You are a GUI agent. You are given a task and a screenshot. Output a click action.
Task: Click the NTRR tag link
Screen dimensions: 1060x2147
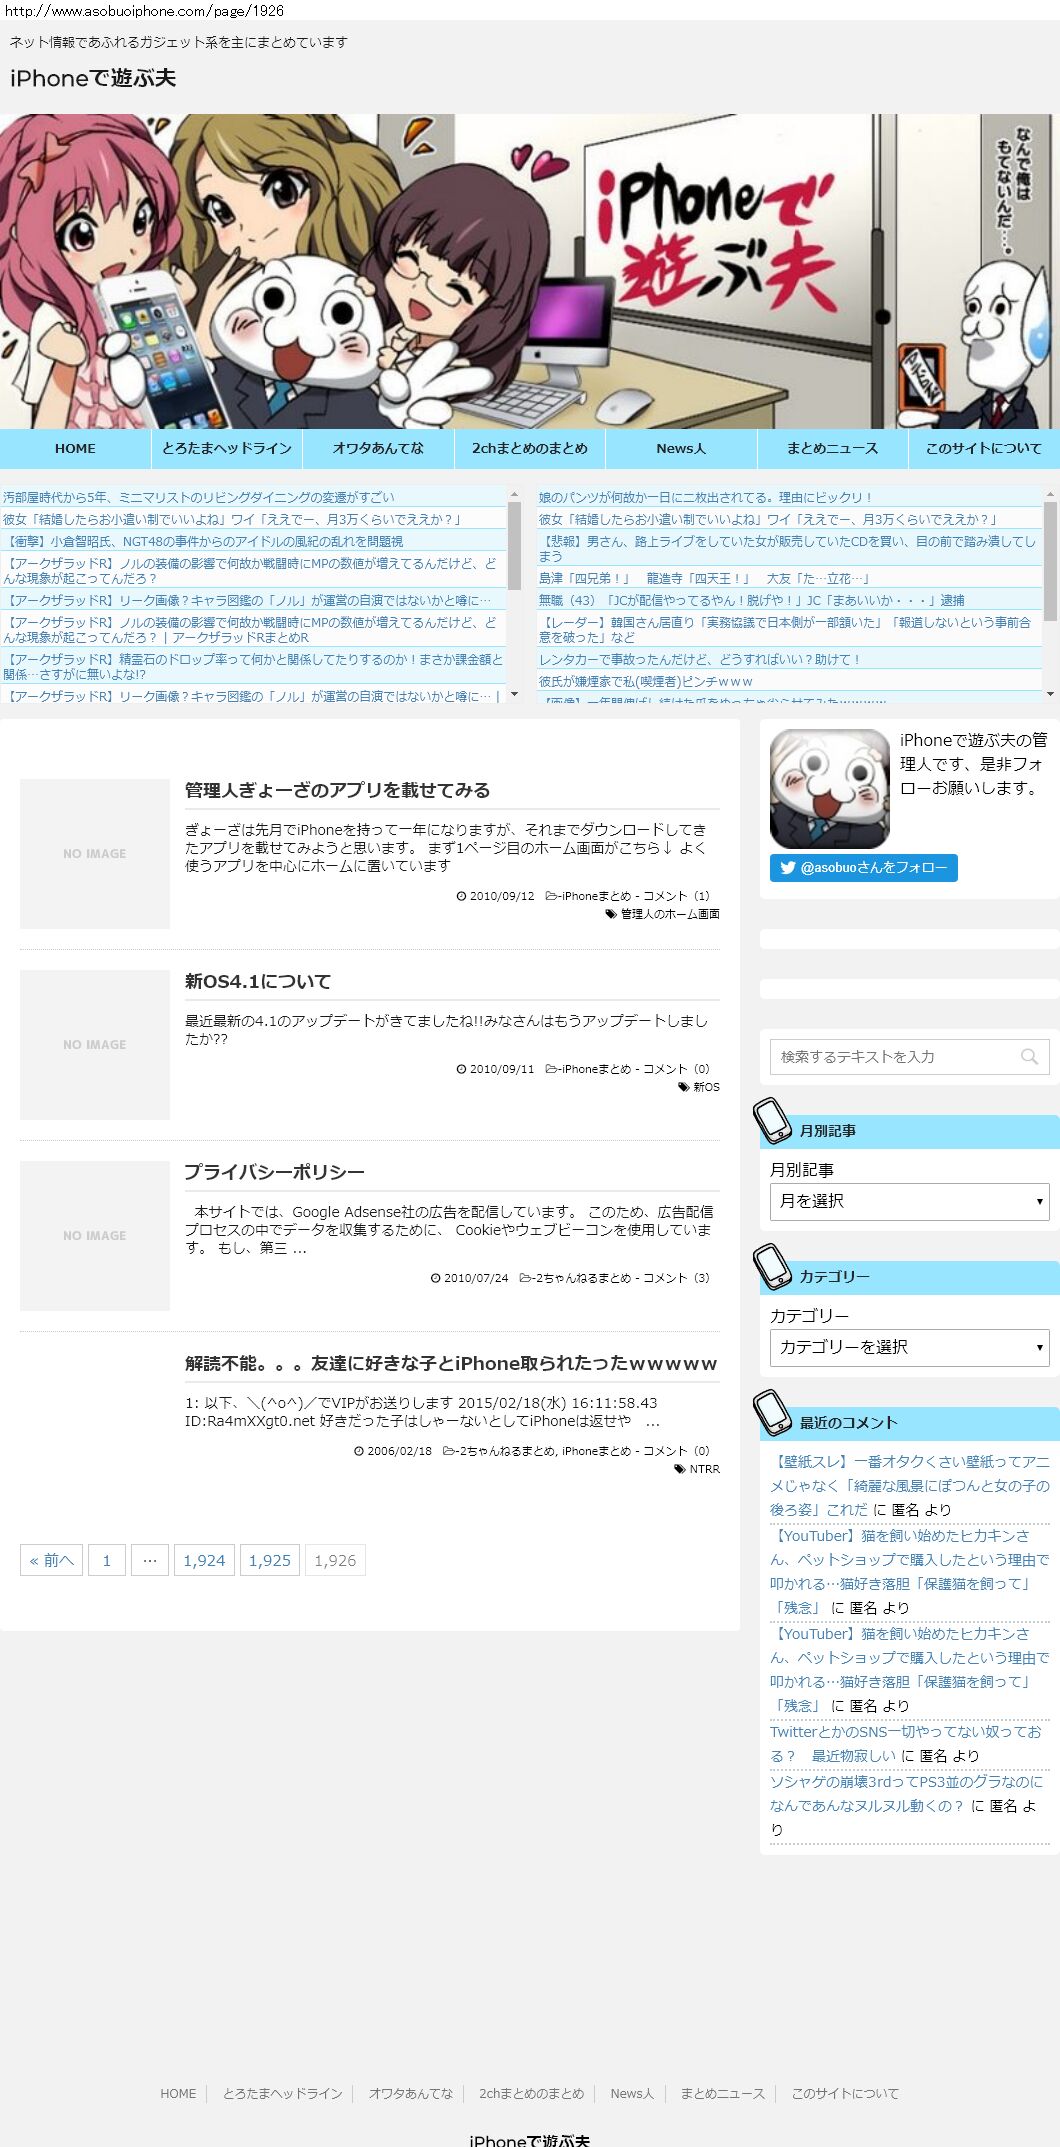[x=704, y=1469]
